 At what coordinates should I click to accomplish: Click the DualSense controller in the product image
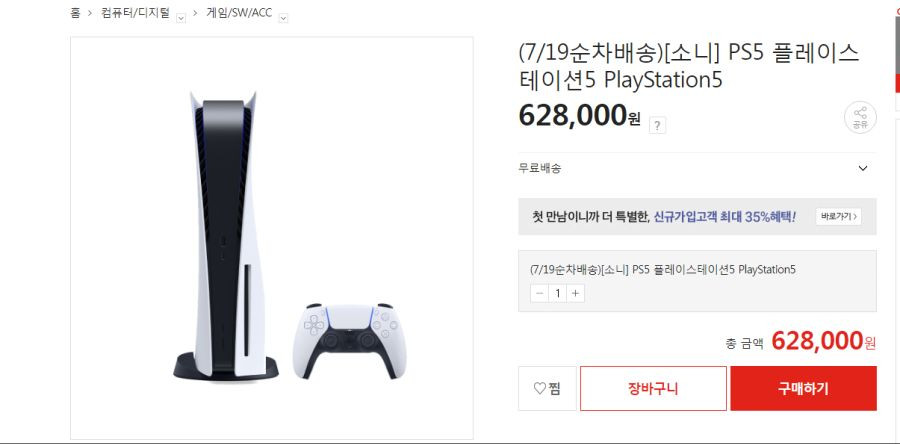pos(349,341)
